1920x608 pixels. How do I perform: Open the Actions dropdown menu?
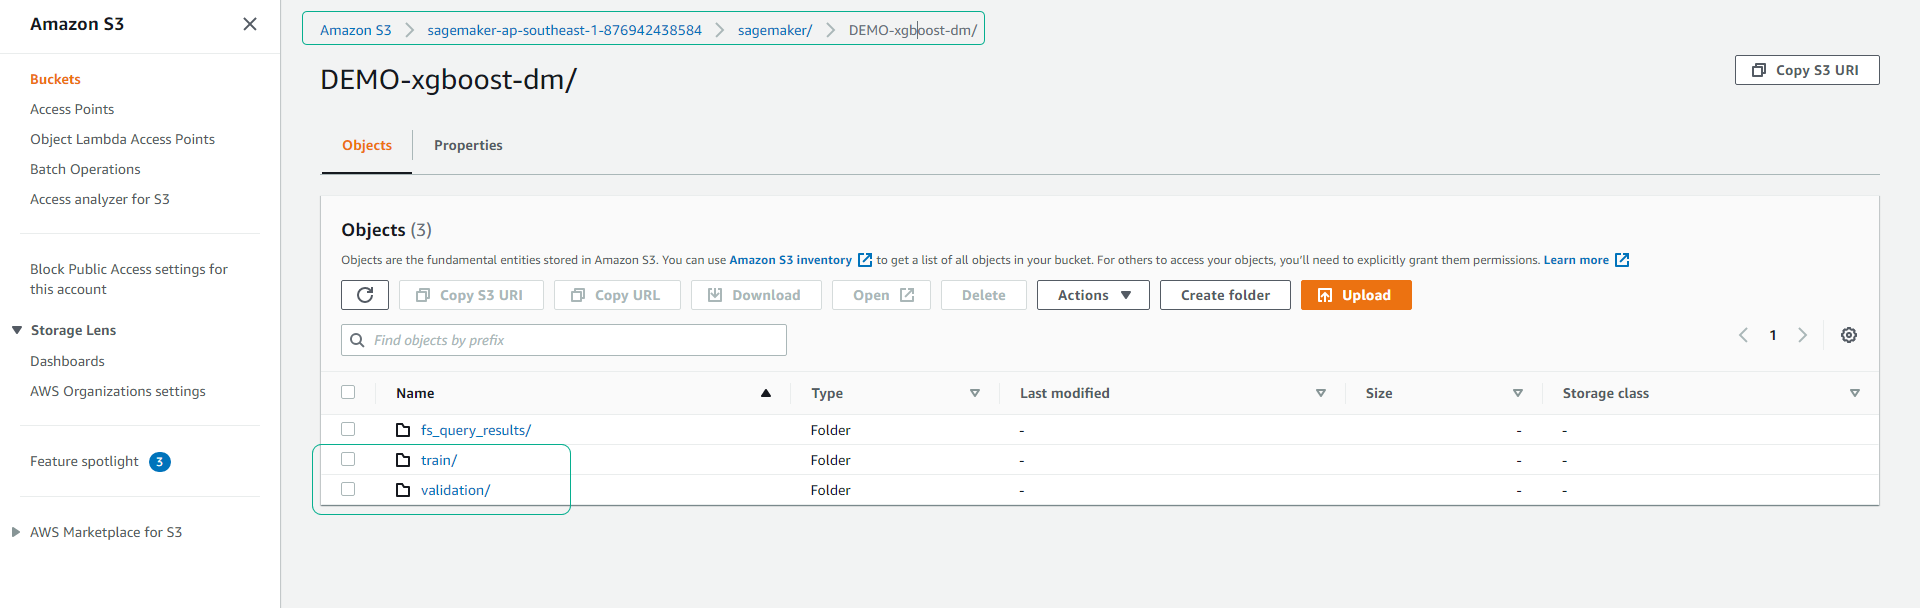1093,295
